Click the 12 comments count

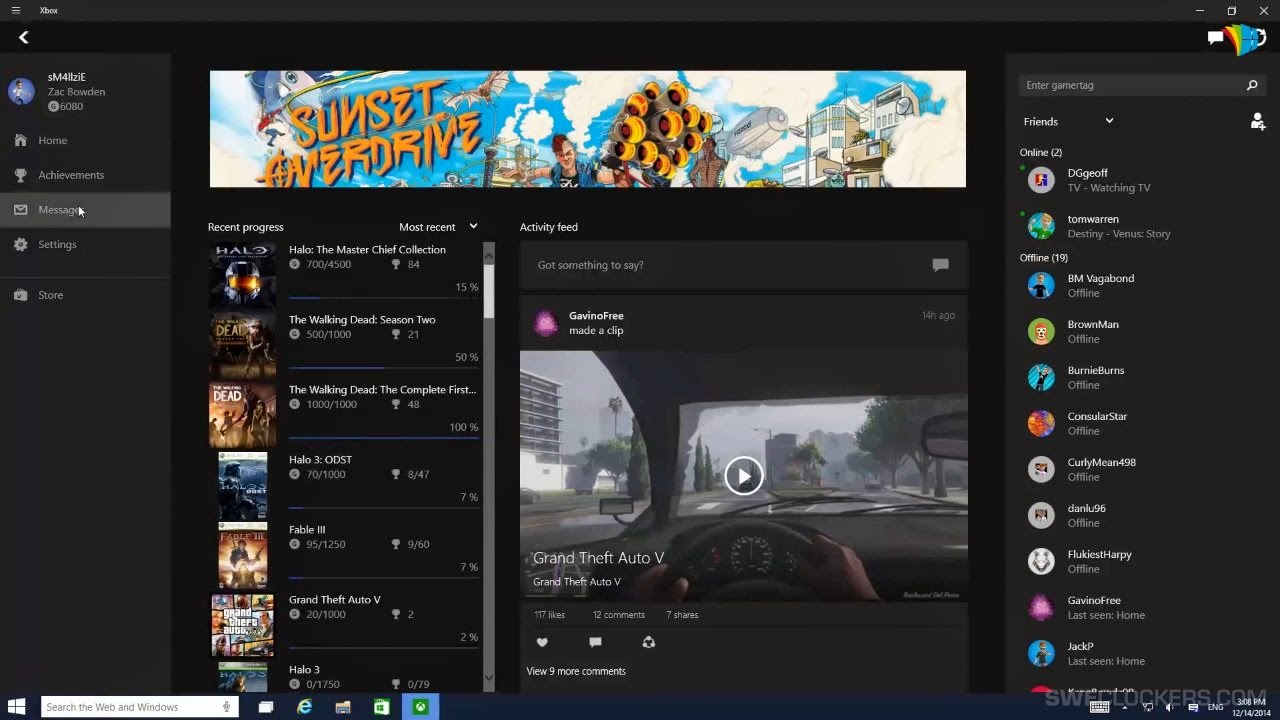click(x=618, y=615)
